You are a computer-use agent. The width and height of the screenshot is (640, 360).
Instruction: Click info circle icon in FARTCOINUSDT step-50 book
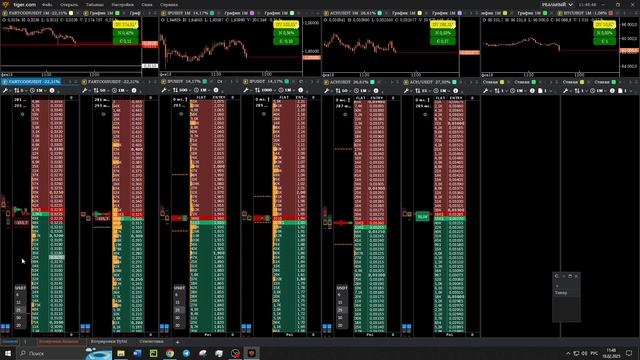[134, 90]
